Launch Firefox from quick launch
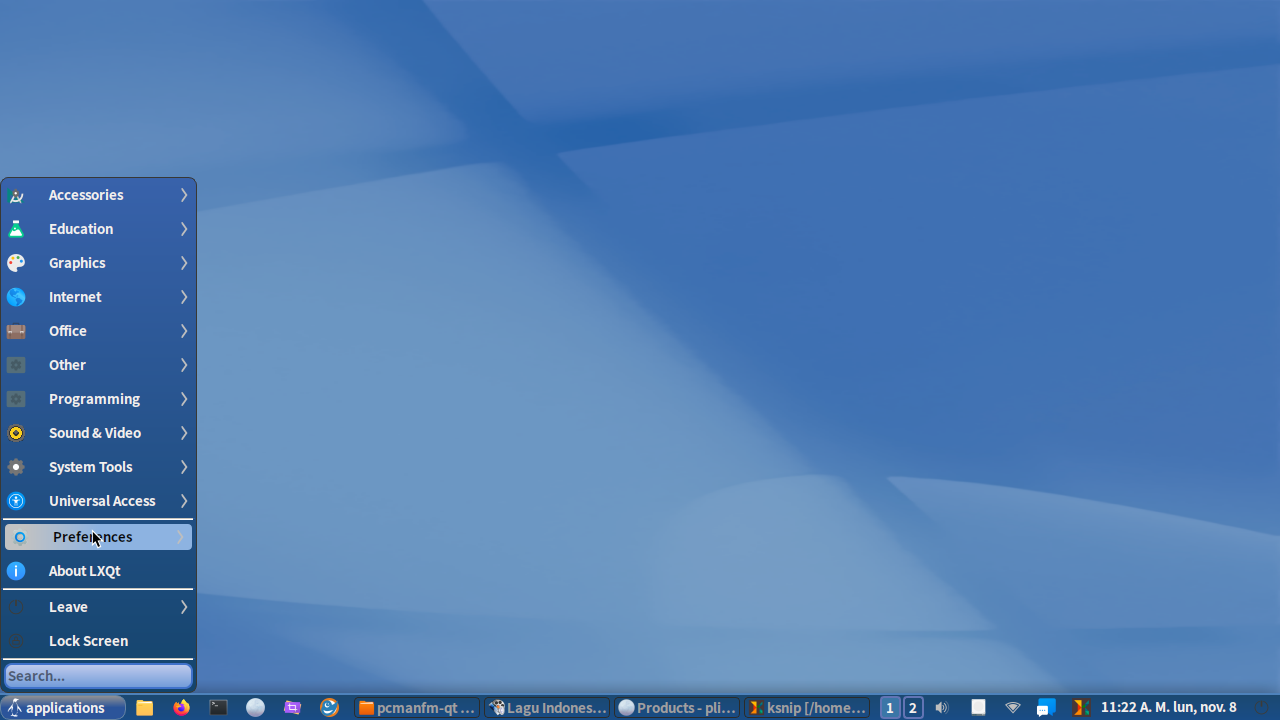Image resolution: width=1280 pixels, height=720 pixels. (x=181, y=708)
